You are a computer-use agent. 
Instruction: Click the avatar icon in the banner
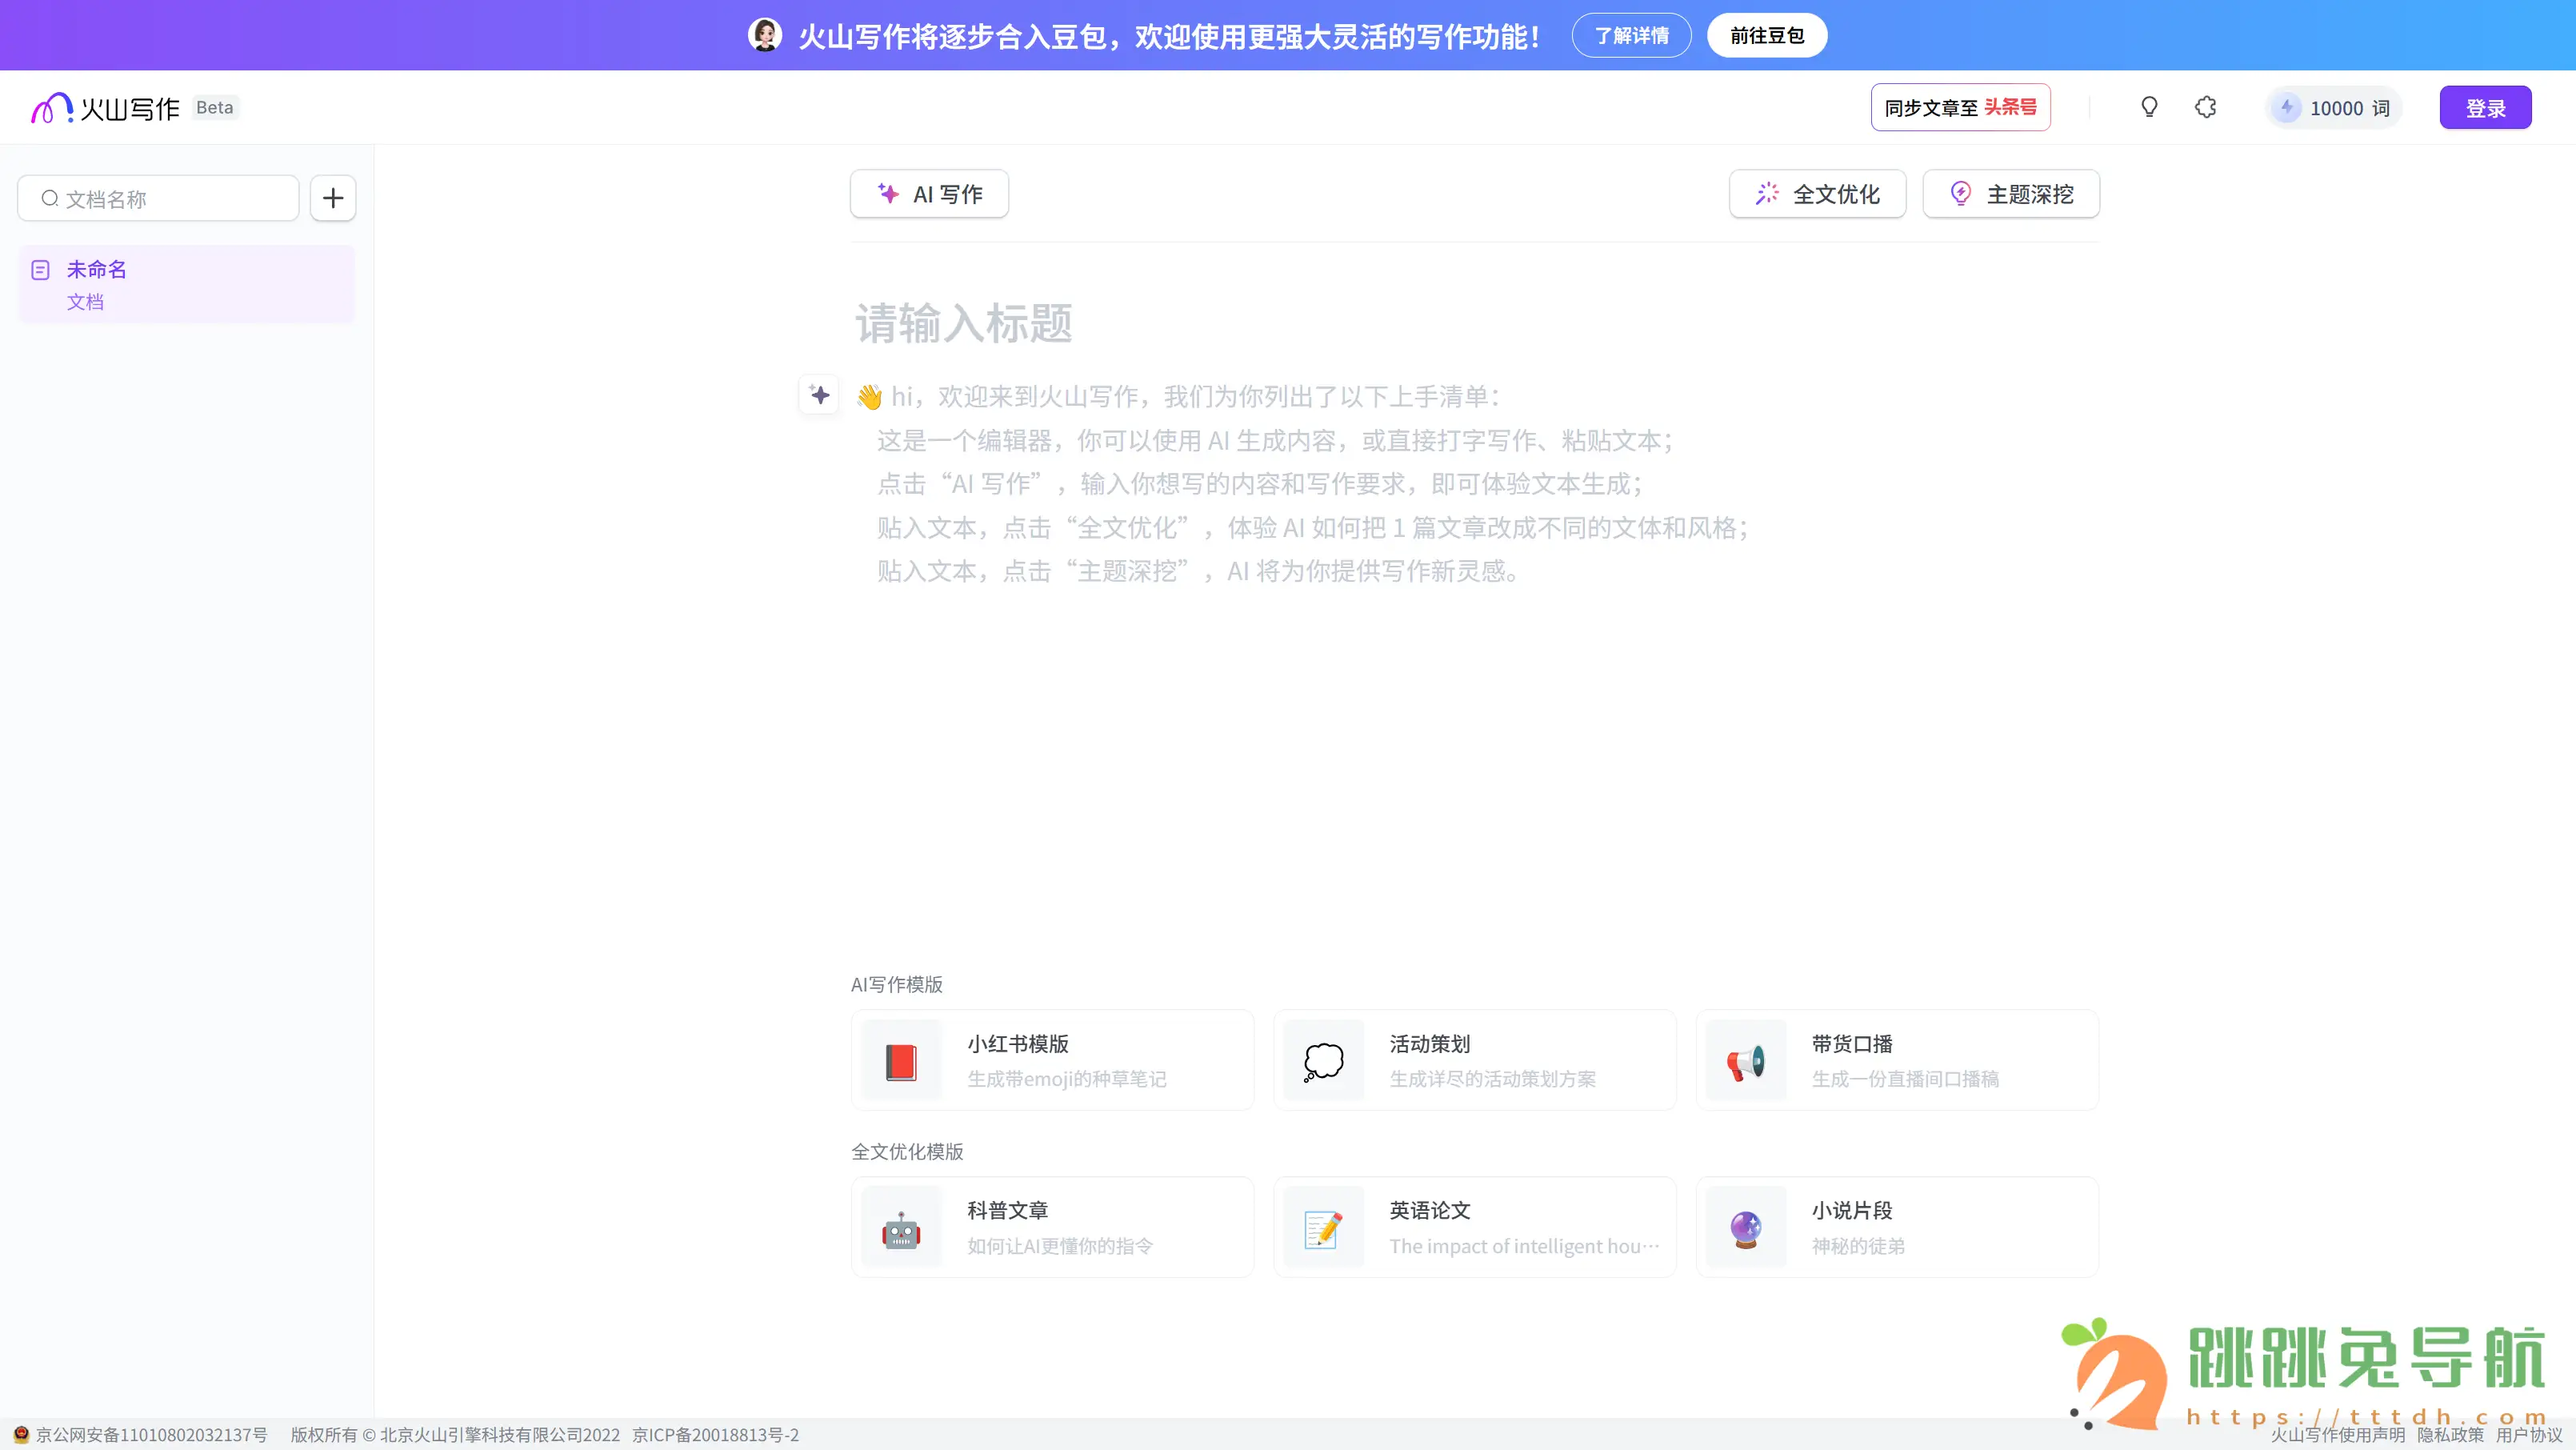coord(765,35)
